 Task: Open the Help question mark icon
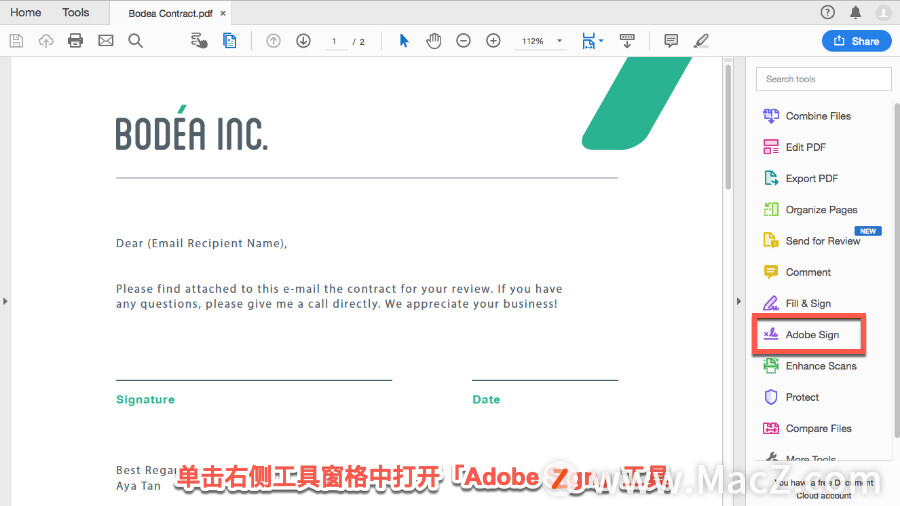coord(827,12)
